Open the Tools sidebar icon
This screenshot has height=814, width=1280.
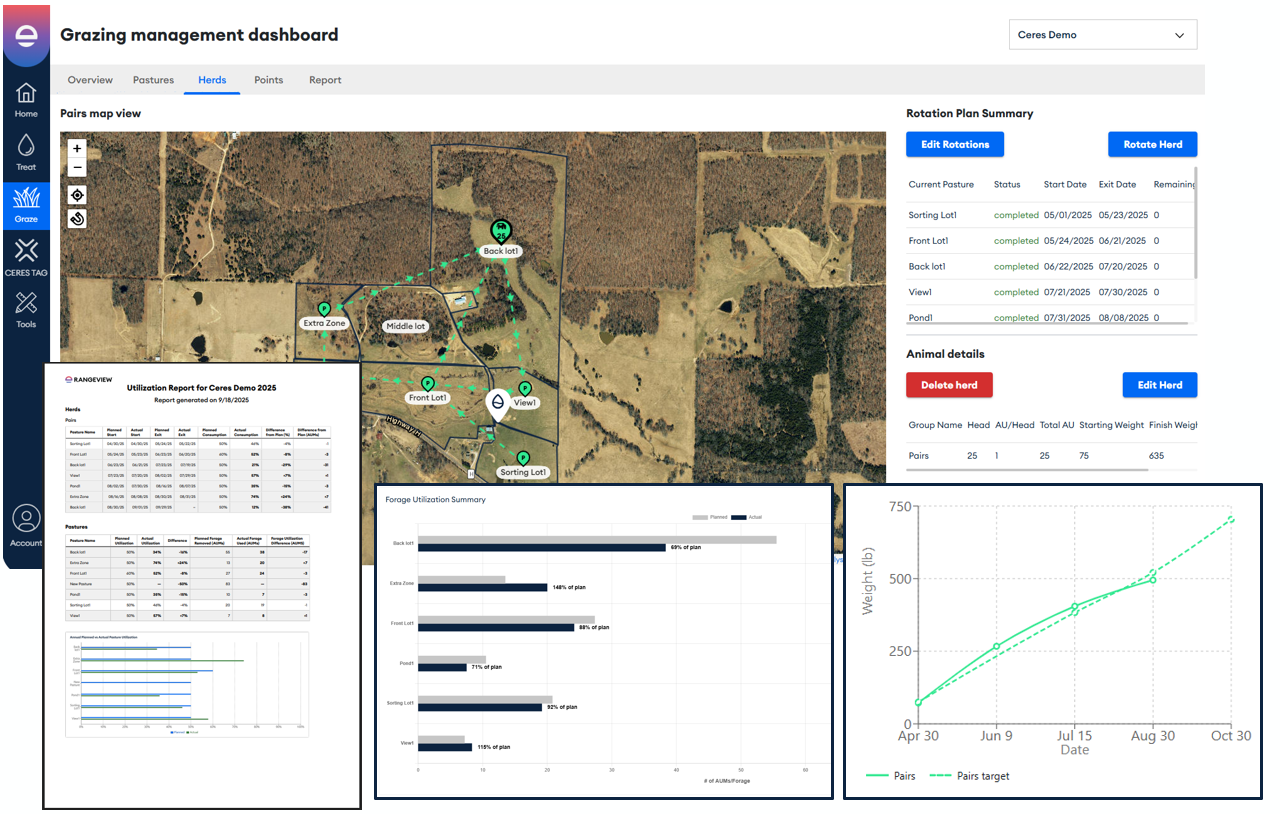click(26, 307)
